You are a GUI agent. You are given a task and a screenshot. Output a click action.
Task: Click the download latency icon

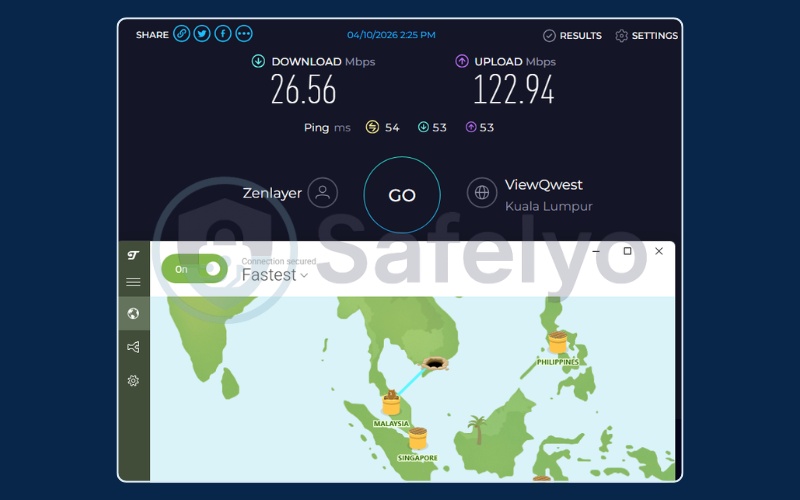(x=423, y=127)
